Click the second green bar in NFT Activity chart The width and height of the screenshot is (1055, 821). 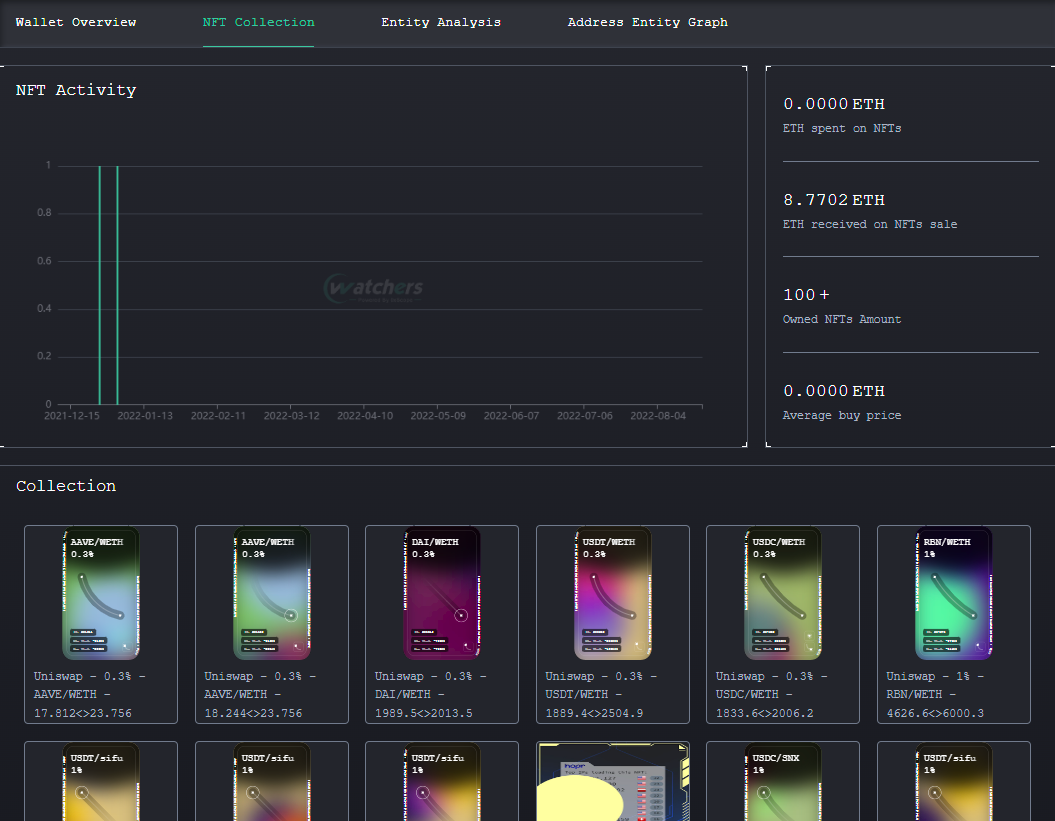point(117,285)
